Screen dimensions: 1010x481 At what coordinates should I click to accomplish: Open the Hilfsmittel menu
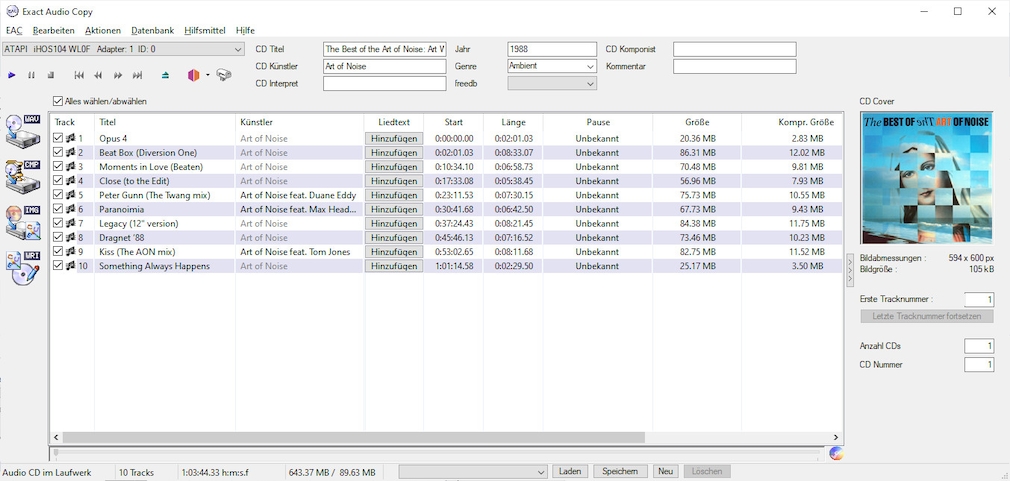tap(205, 30)
